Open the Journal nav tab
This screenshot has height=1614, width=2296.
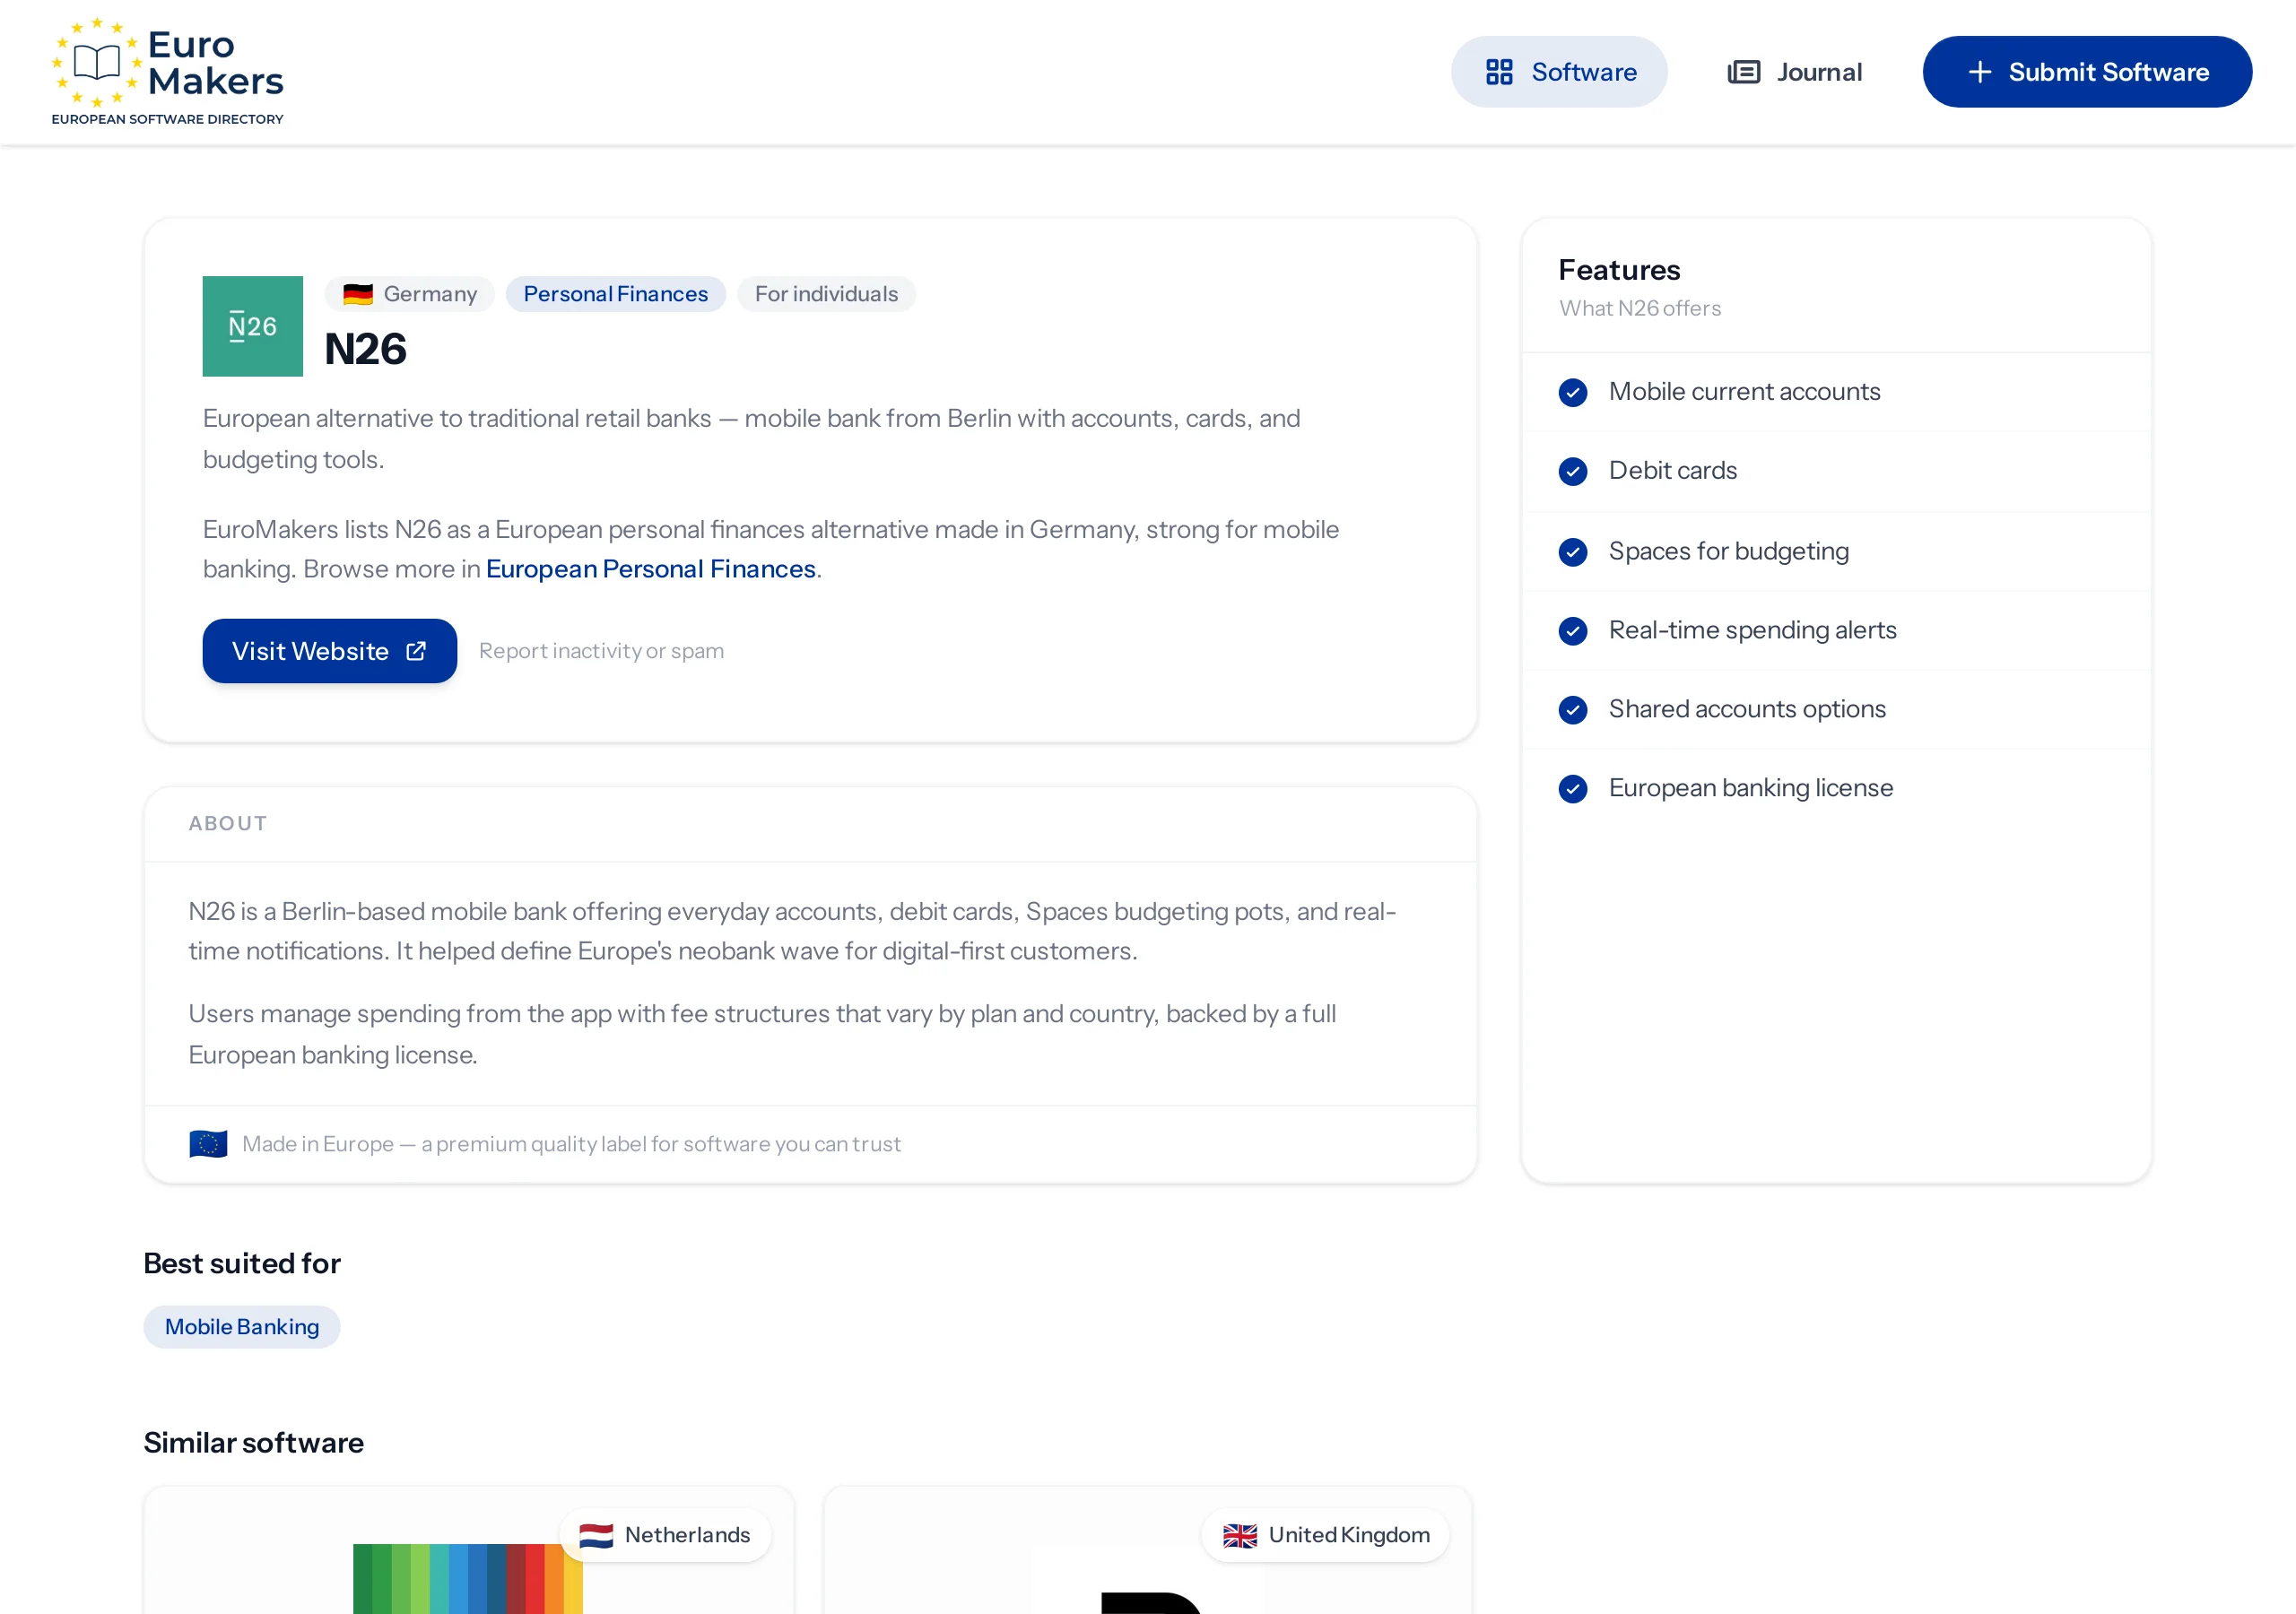[1795, 72]
